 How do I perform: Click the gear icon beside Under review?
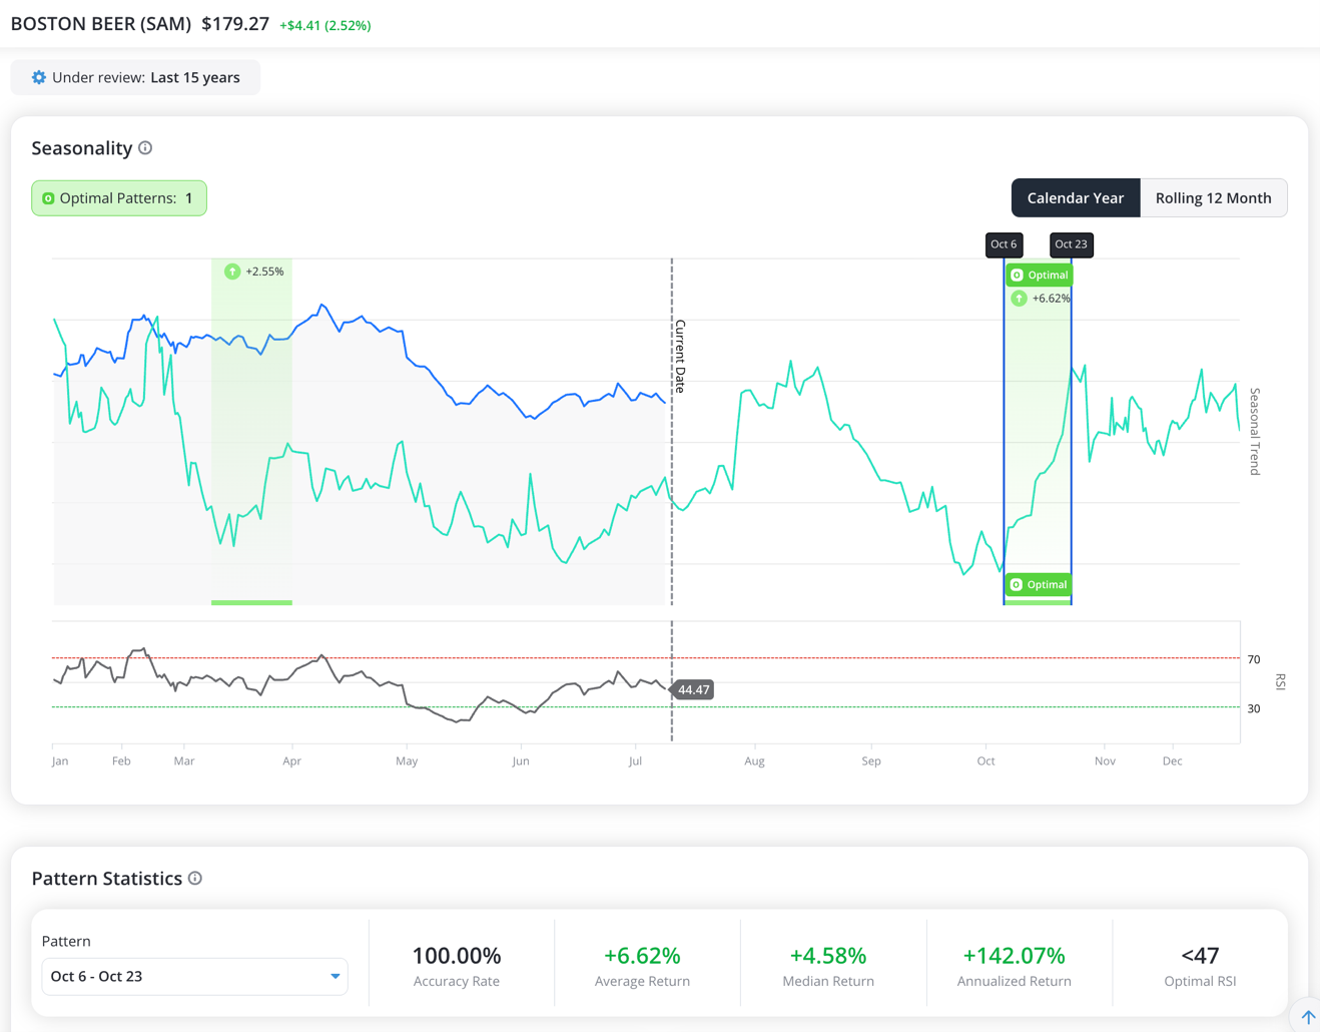[39, 77]
